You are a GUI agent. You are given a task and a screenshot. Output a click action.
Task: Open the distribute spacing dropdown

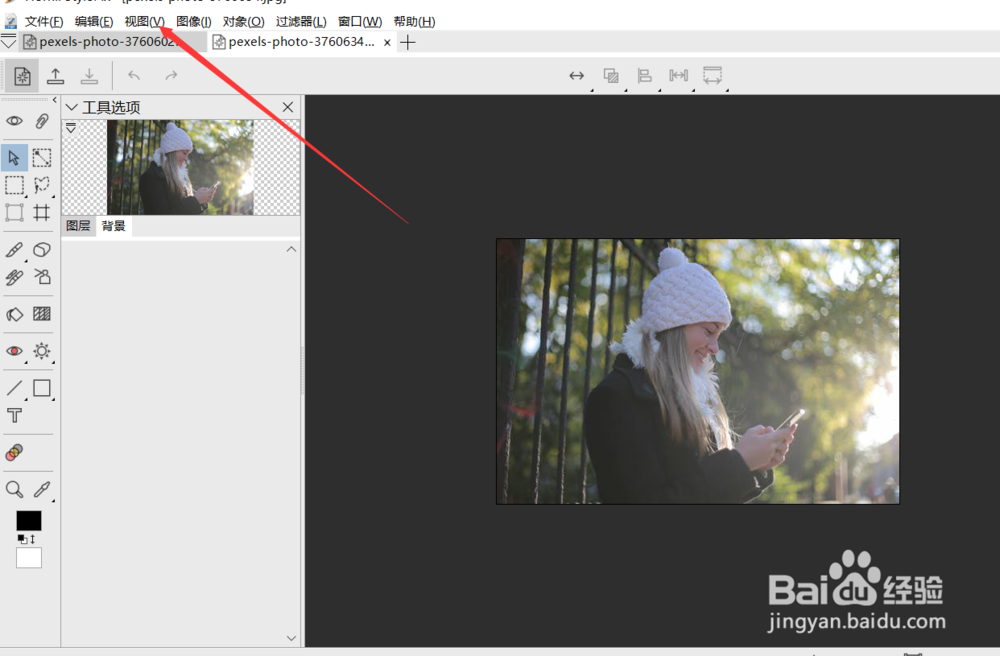[x=679, y=77]
